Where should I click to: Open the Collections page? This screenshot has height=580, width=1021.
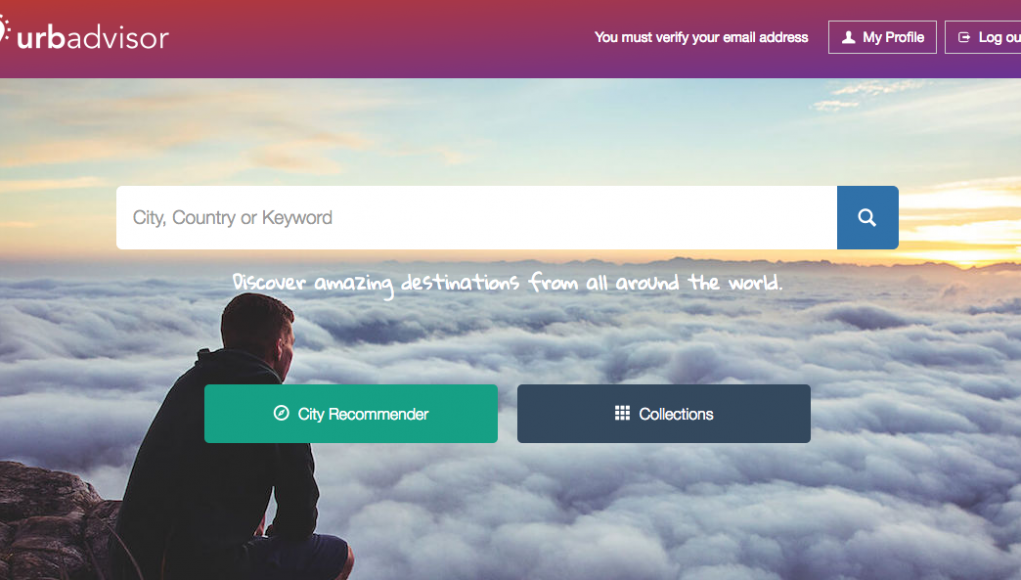664,413
